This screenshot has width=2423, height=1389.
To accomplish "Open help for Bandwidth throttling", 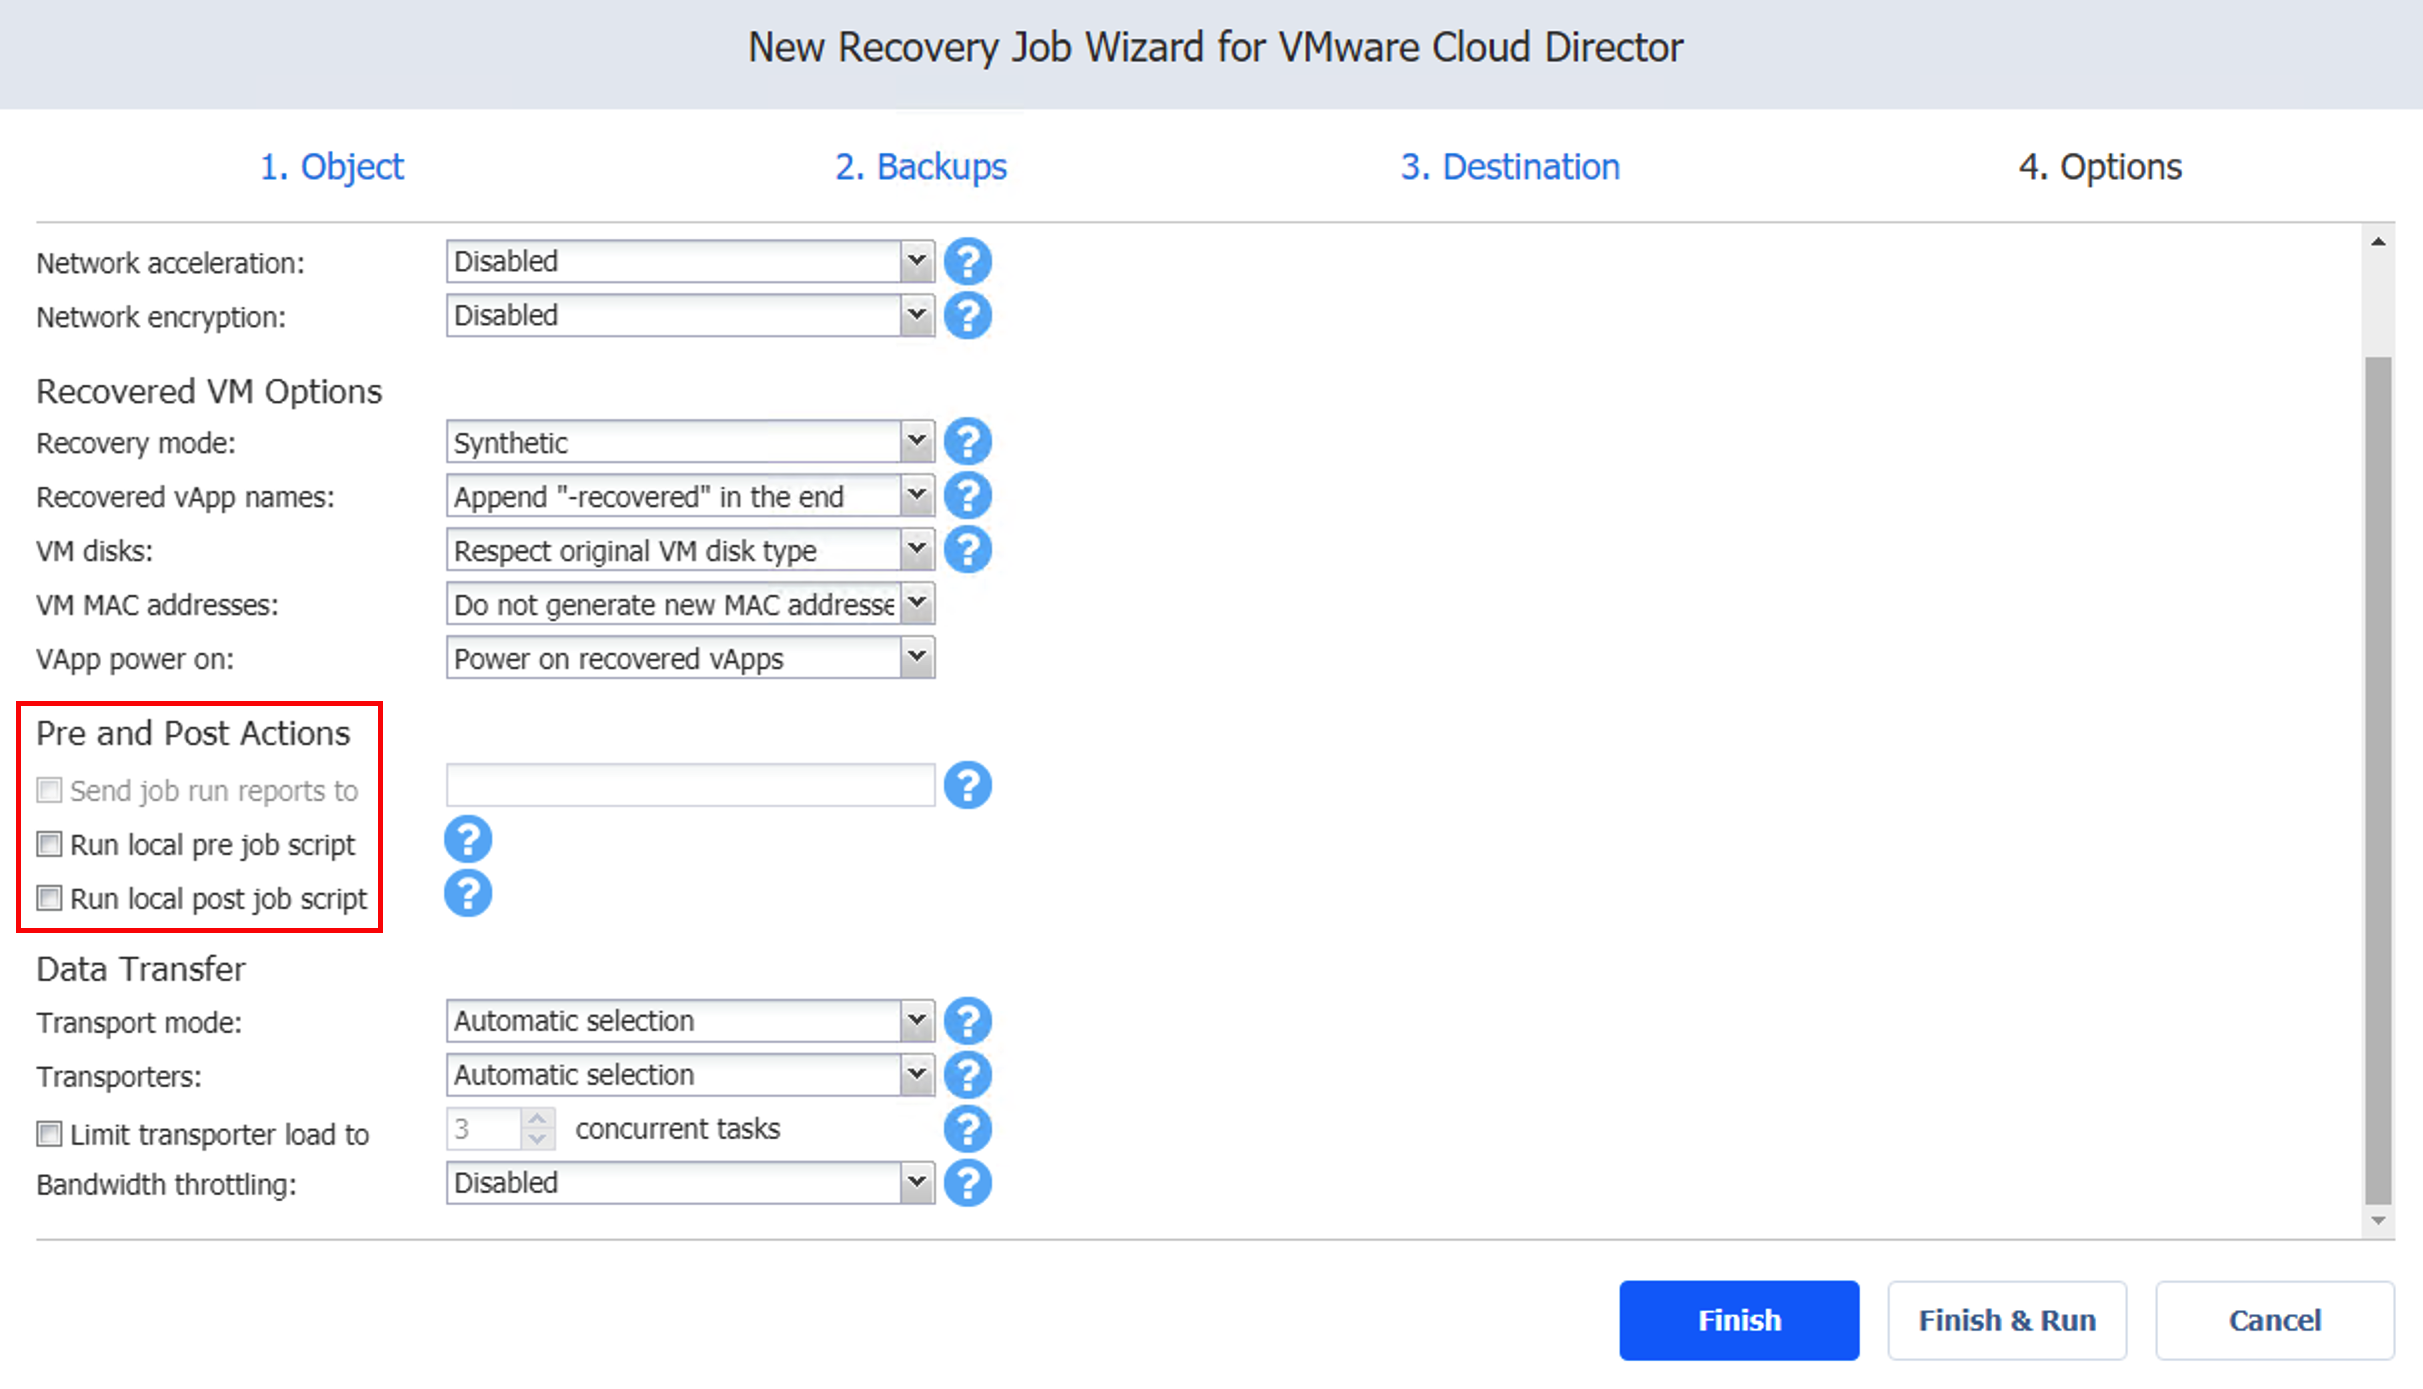I will [x=967, y=1184].
